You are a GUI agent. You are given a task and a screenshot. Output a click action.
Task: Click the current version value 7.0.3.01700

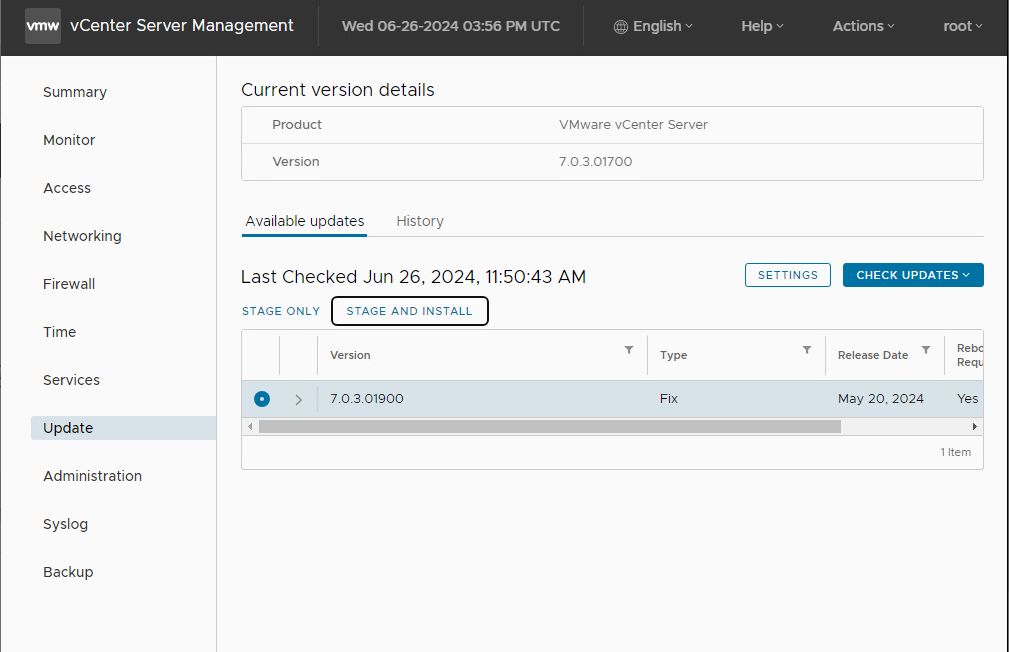[x=595, y=162]
